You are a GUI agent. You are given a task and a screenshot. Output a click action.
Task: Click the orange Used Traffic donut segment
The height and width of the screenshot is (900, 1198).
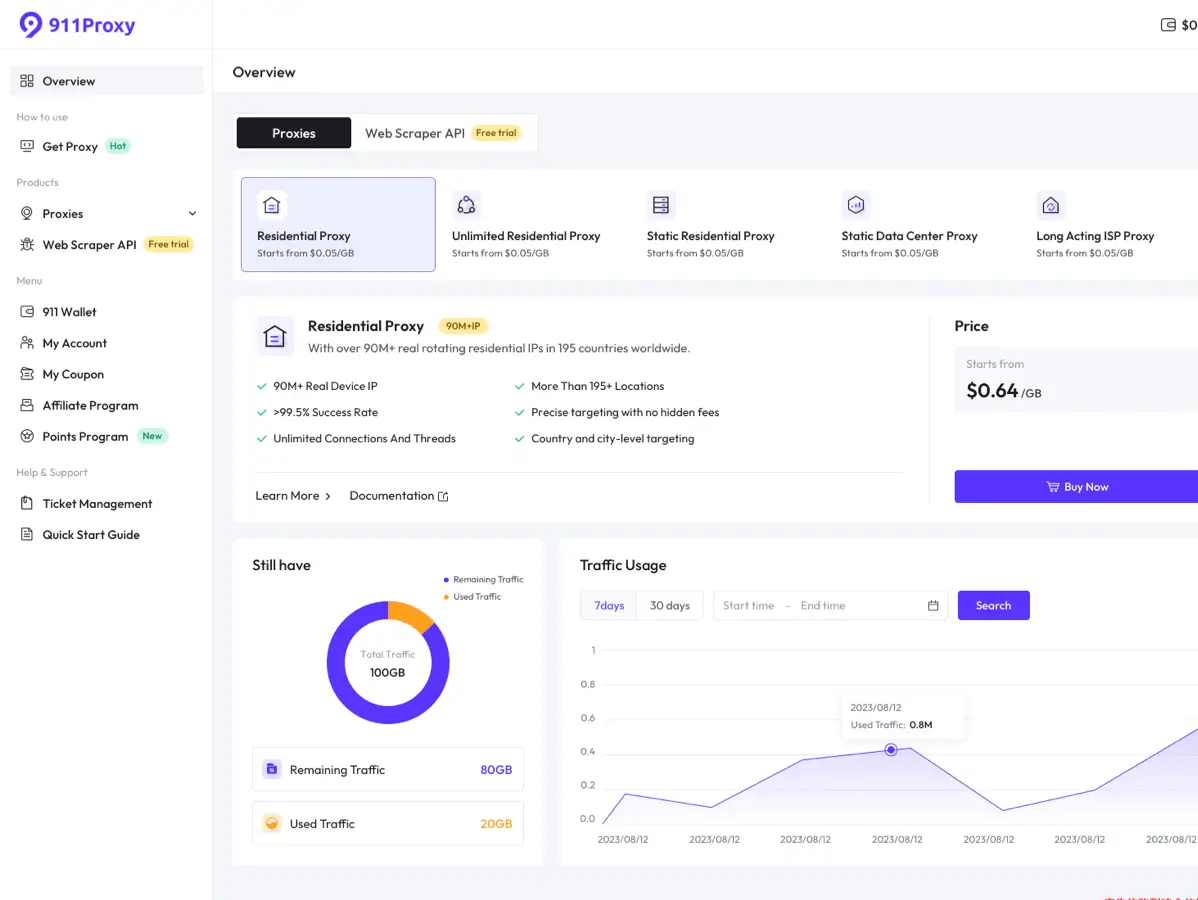[410, 613]
